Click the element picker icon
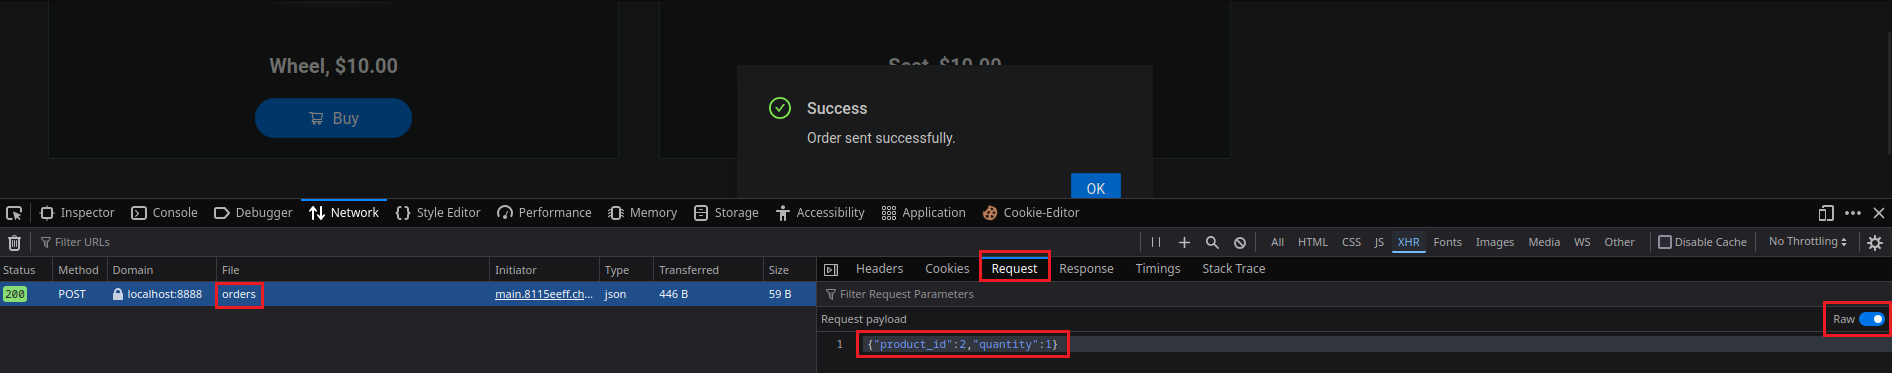The height and width of the screenshot is (373, 1892). (x=14, y=213)
